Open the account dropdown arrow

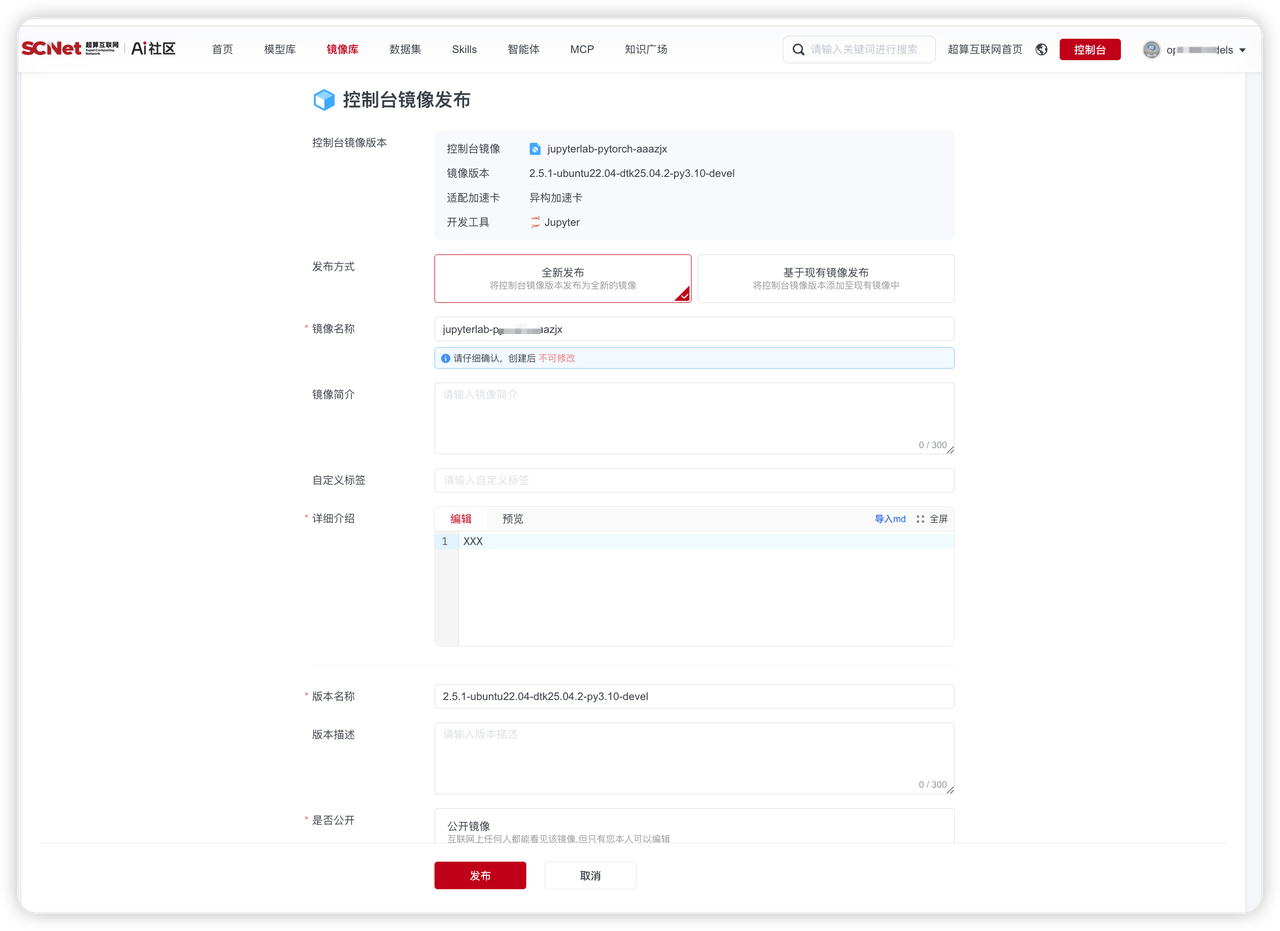pos(1242,50)
